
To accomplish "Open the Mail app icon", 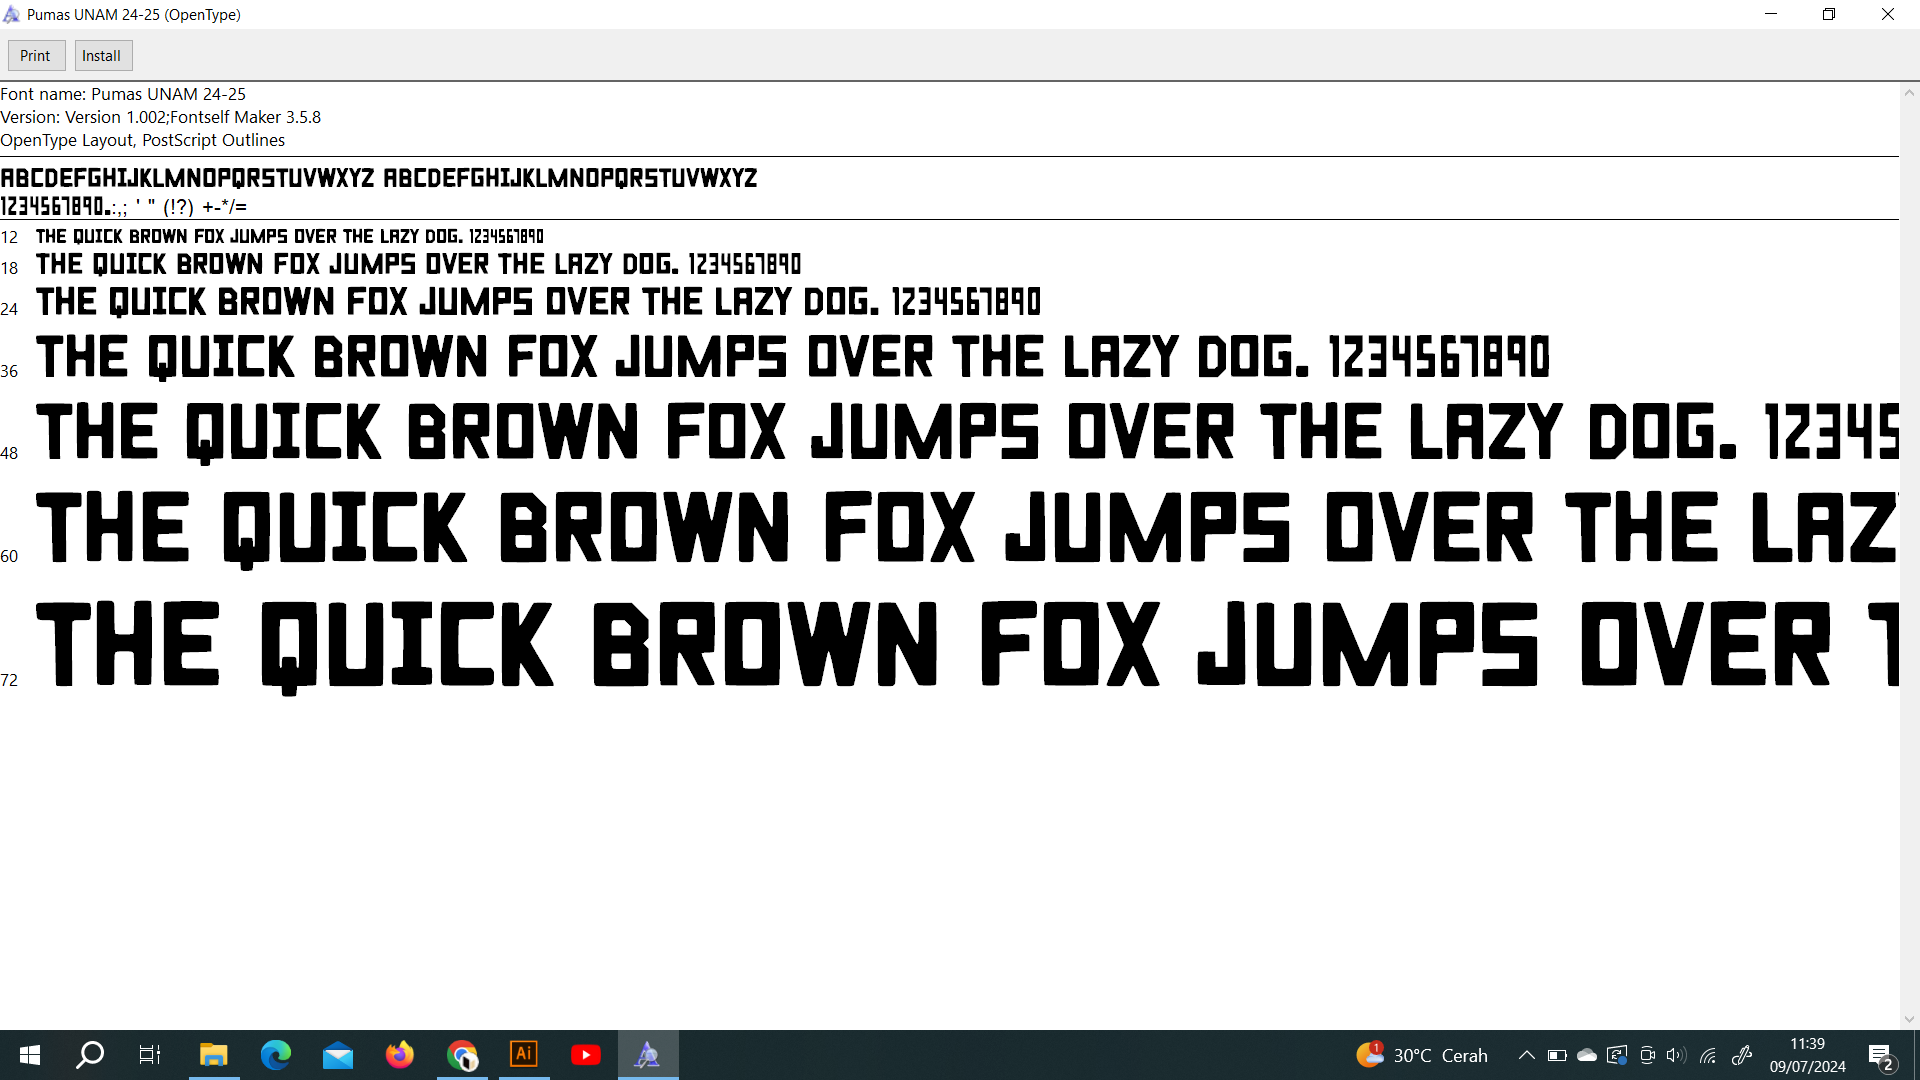I will tap(338, 1054).
